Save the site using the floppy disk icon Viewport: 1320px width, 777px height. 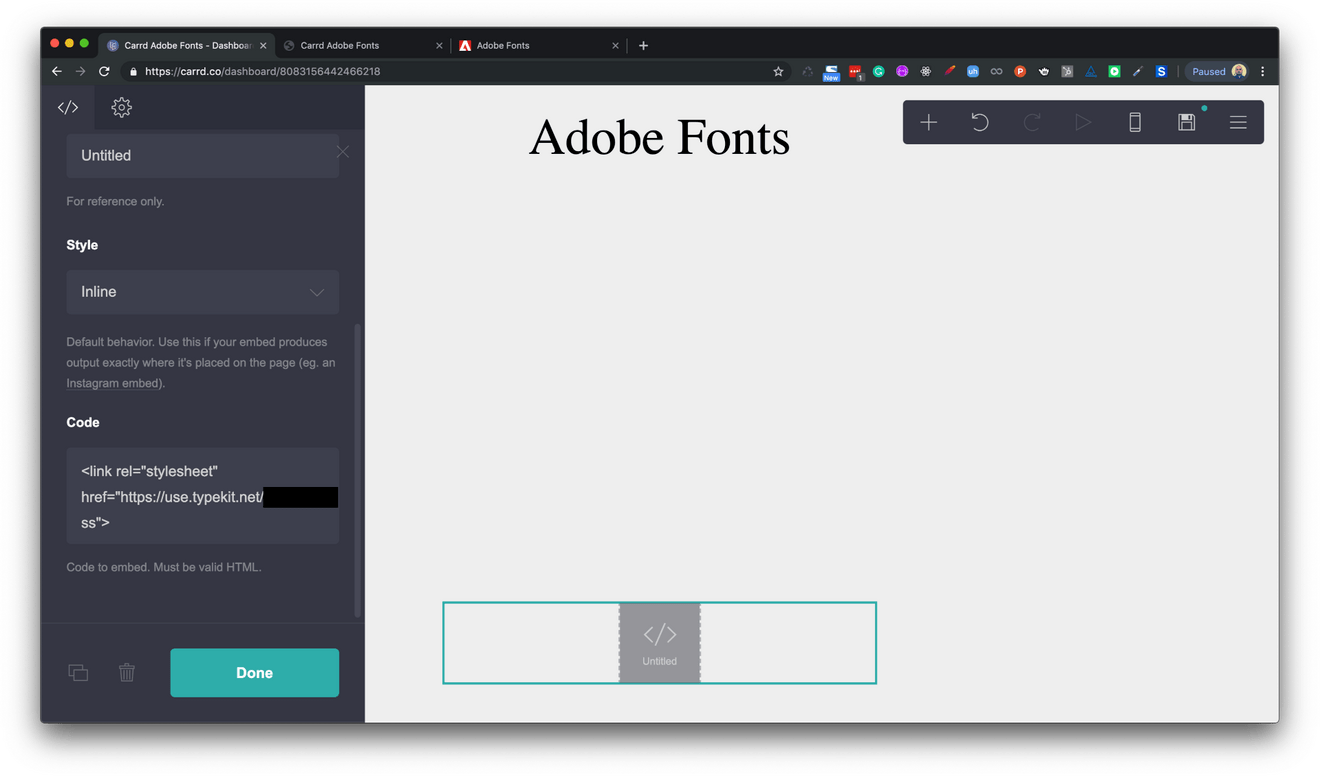(1187, 122)
